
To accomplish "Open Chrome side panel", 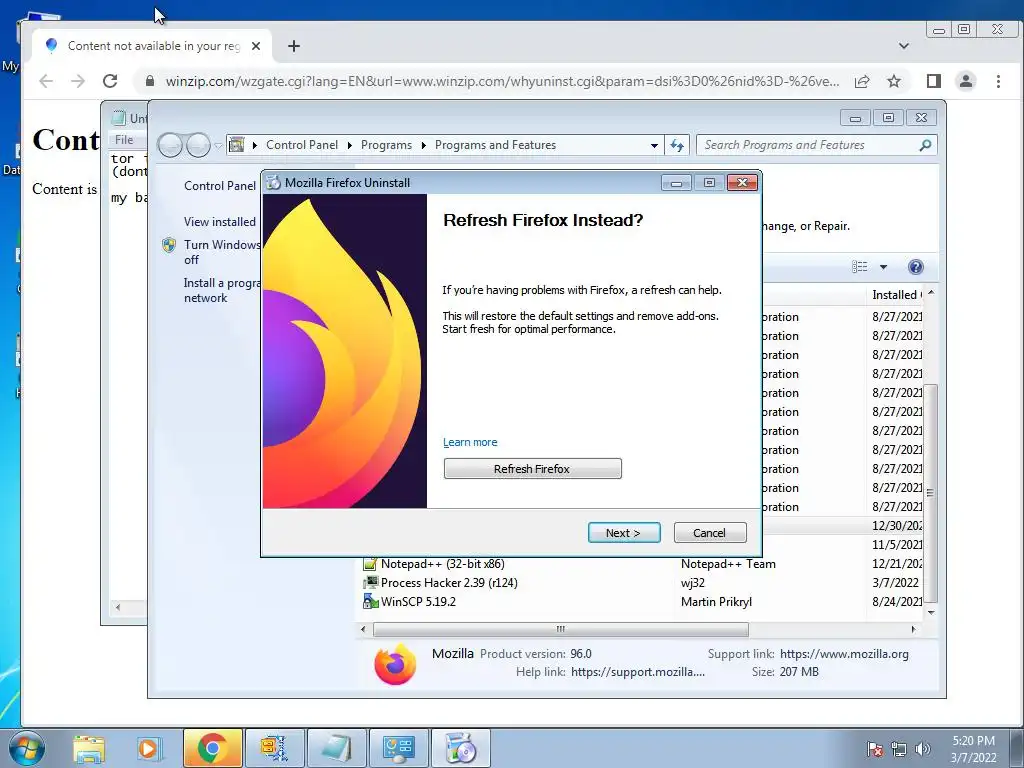I will click(933, 81).
